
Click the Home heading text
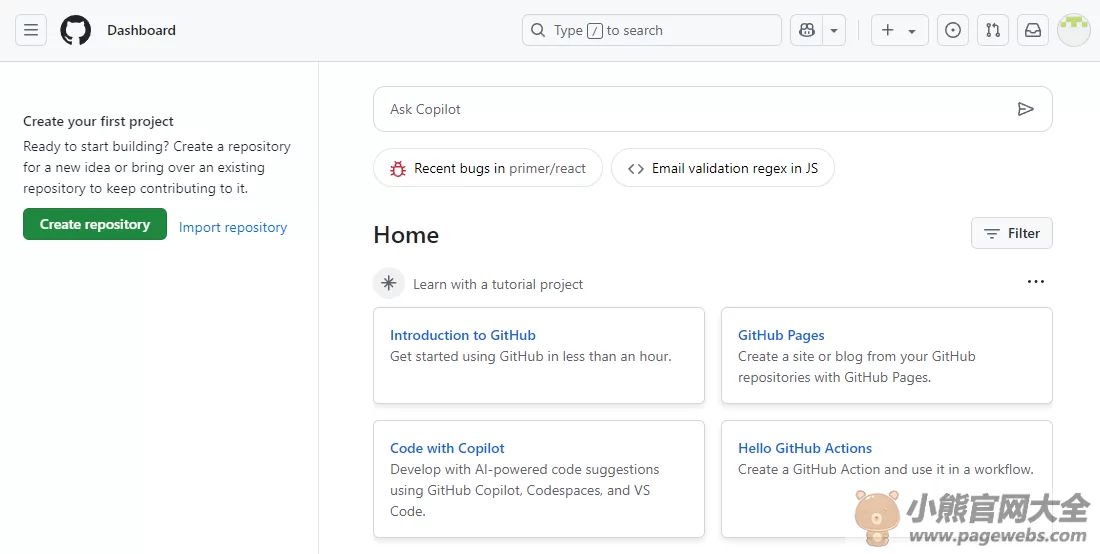coord(406,235)
